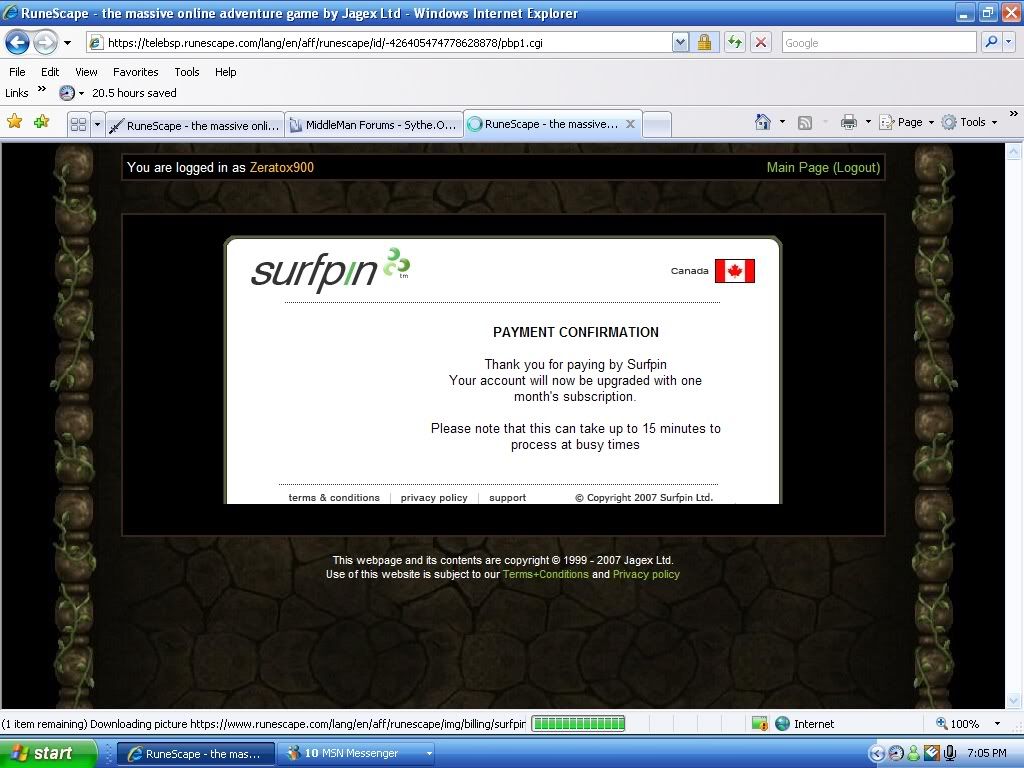Close the active RuneScape tab
Viewport: 1024px width, 768px height.
pyautogui.click(x=630, y=124)
